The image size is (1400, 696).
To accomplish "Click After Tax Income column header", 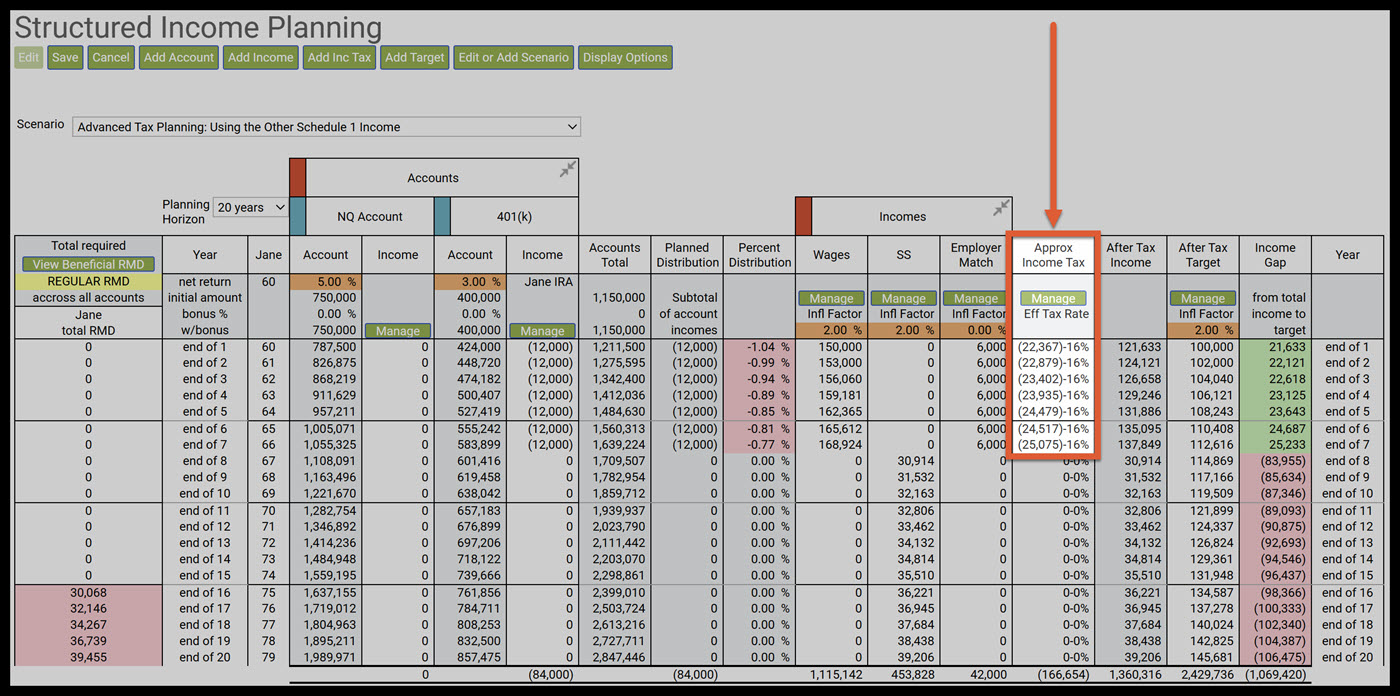I will [1131, 255].
